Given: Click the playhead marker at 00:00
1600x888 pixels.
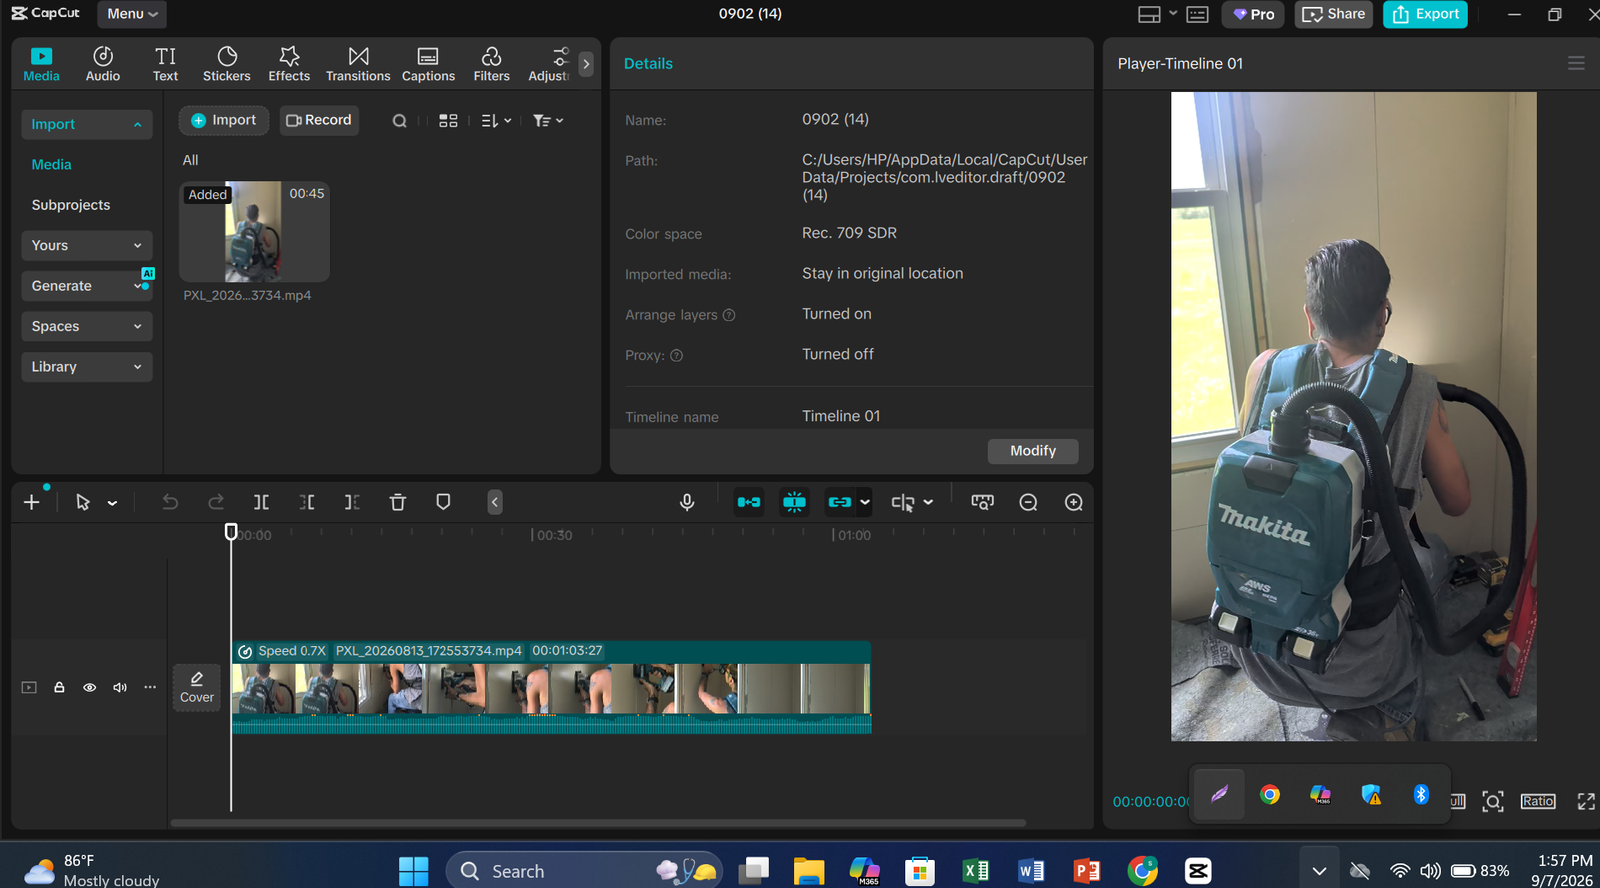Looking at the screenshot, I should (x=231, y=532).
